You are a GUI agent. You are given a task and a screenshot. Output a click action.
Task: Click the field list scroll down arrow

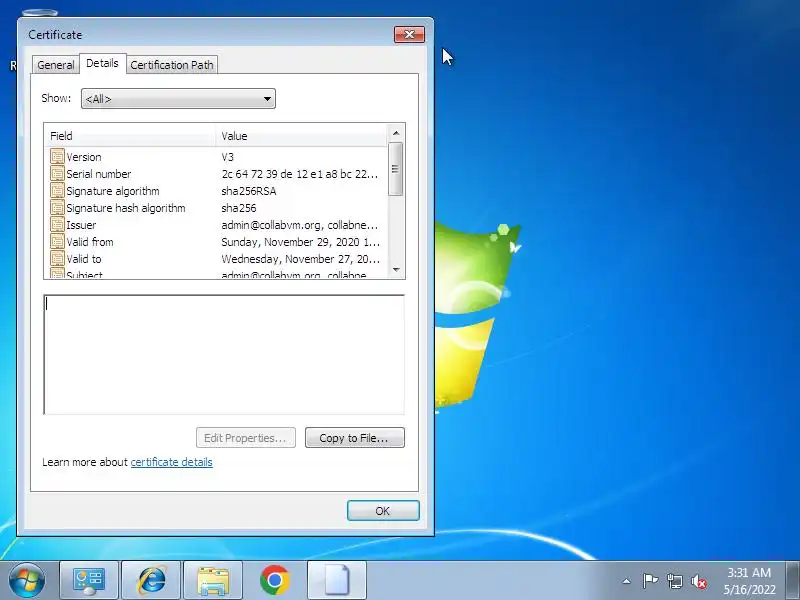(x=396, y=269)
